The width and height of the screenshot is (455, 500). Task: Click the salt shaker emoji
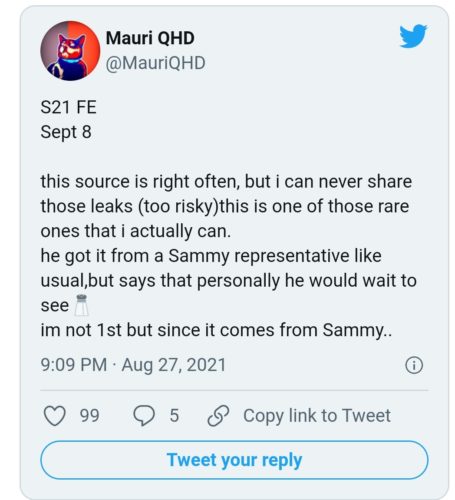click(81, 305)
